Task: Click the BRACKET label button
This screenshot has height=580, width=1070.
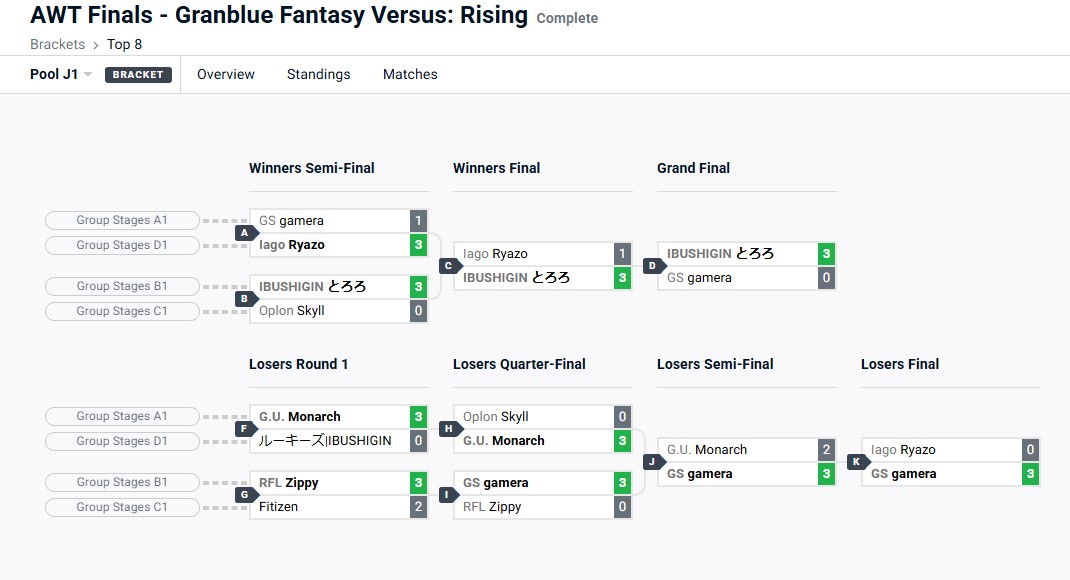Action: click(138, 75)
